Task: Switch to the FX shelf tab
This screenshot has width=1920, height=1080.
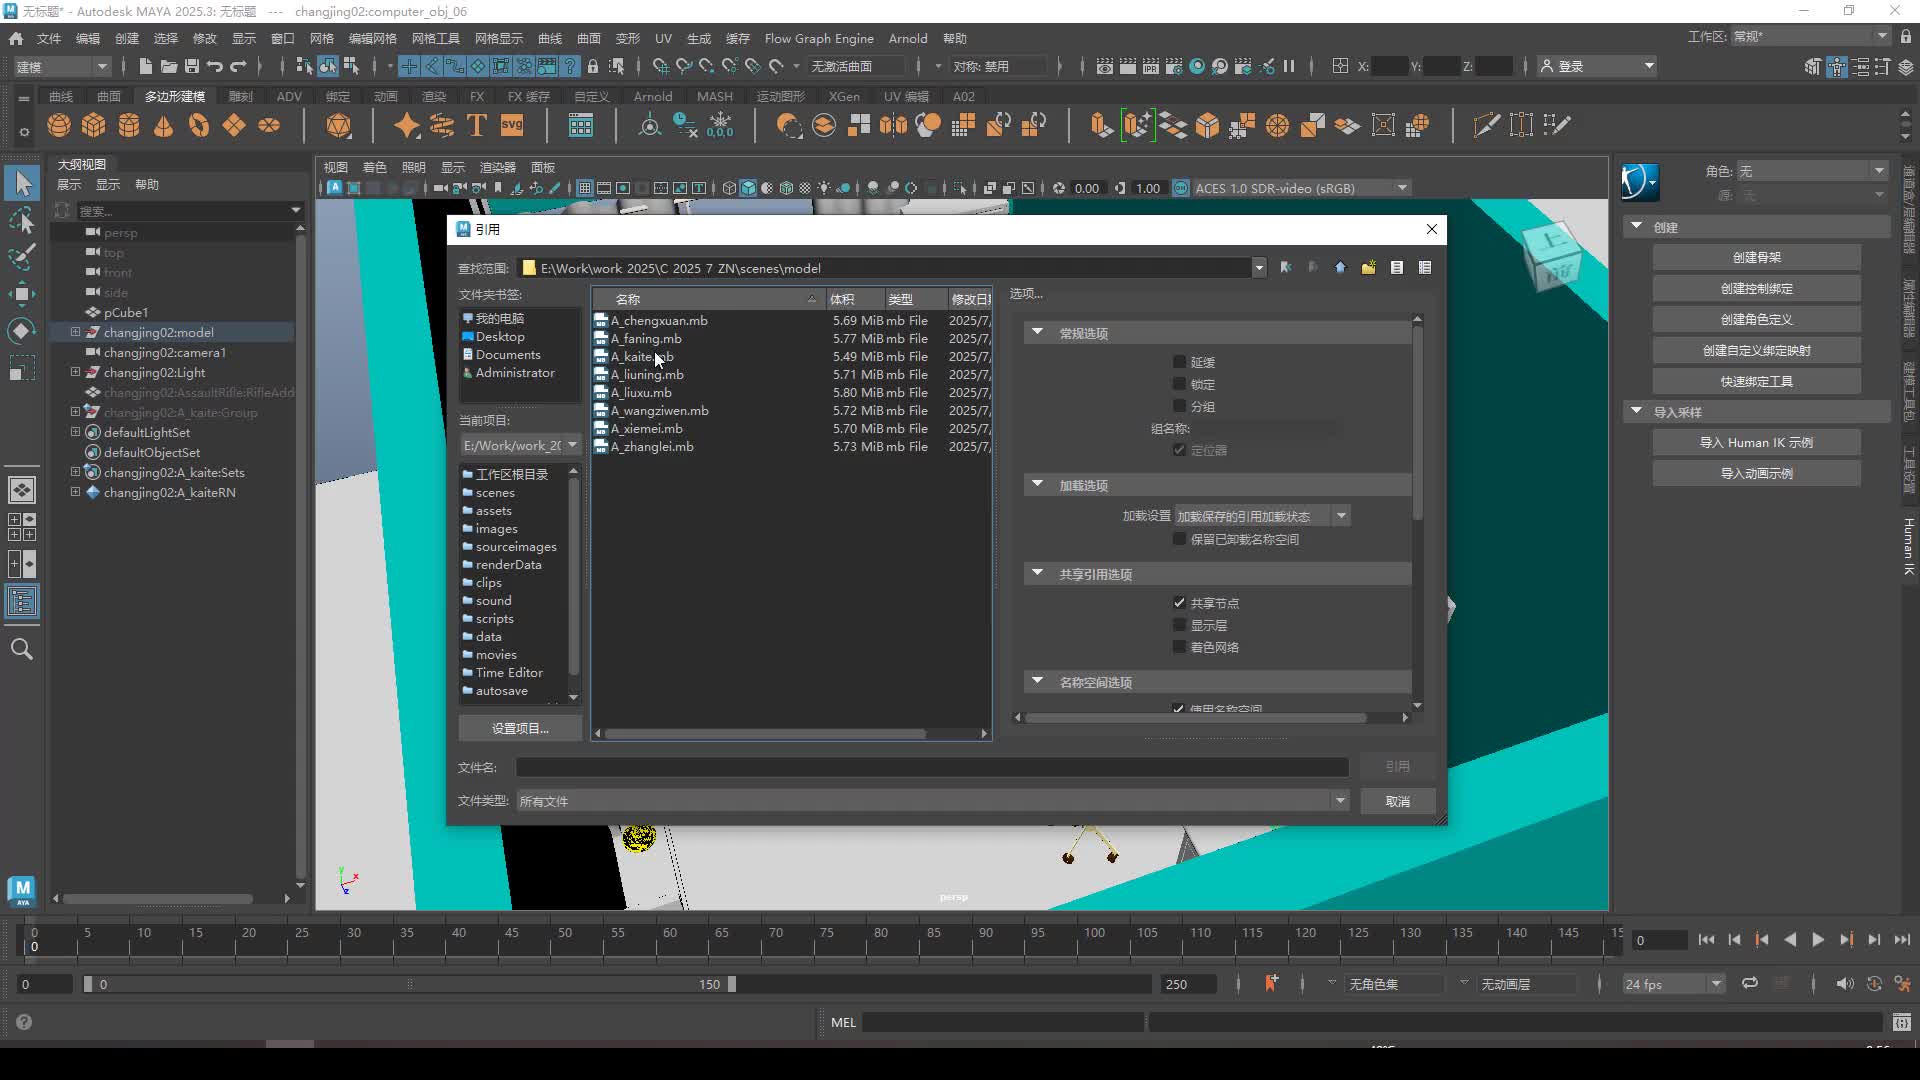Action: 476,96
